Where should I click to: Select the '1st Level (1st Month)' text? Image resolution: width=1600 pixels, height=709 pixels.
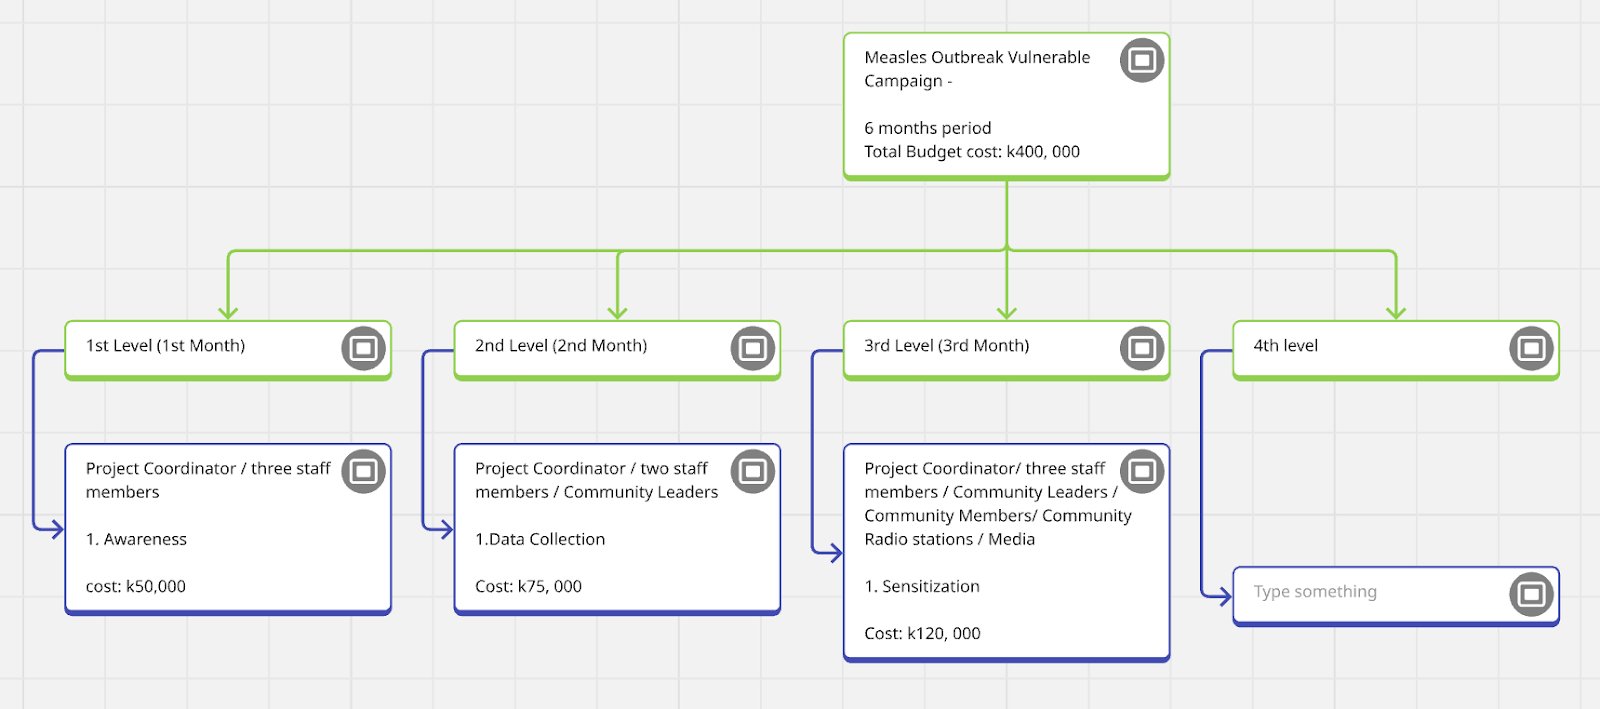tap(165, 345)
